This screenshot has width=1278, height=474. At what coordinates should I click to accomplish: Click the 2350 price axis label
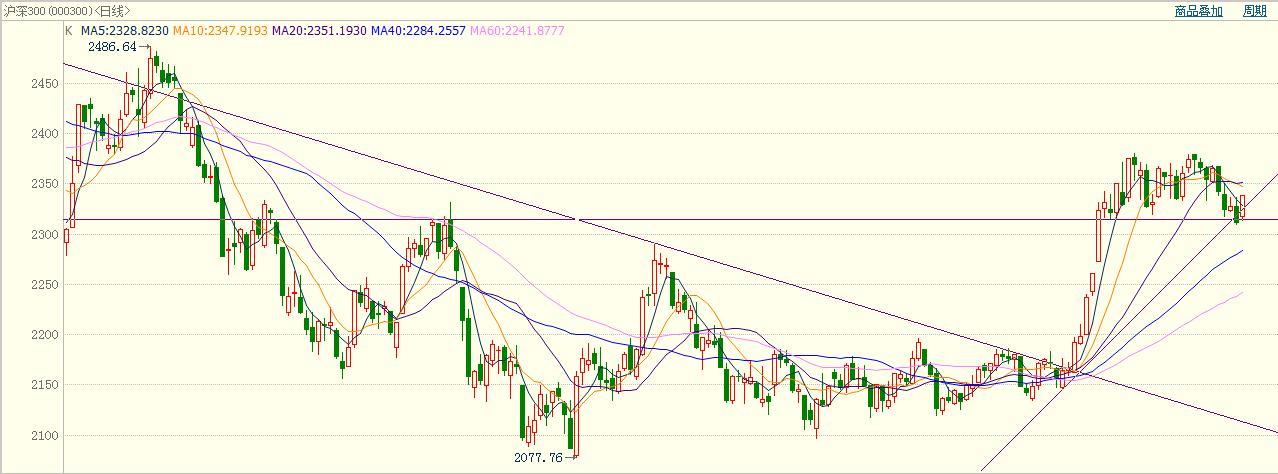pos(44,184)
